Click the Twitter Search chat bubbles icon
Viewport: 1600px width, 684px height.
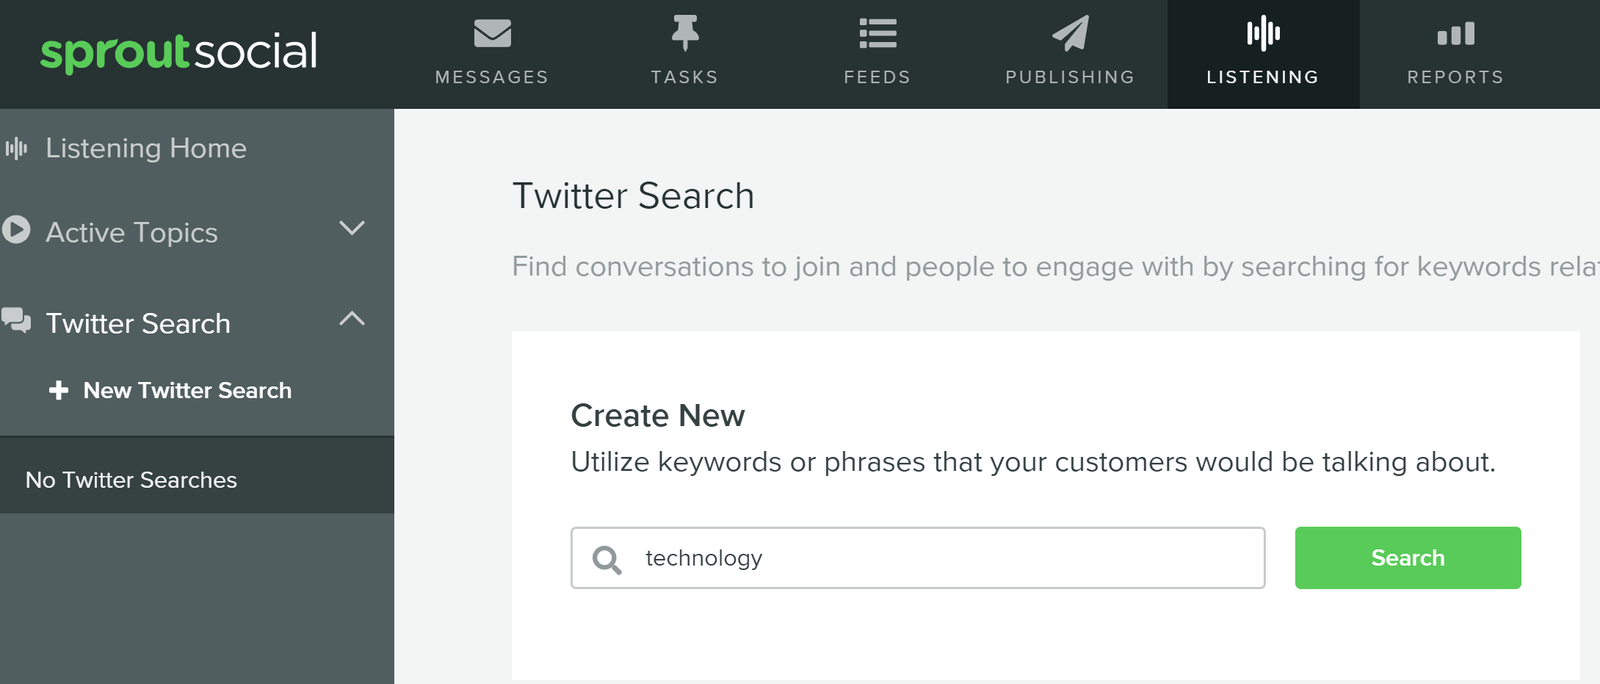pos(16,320)
